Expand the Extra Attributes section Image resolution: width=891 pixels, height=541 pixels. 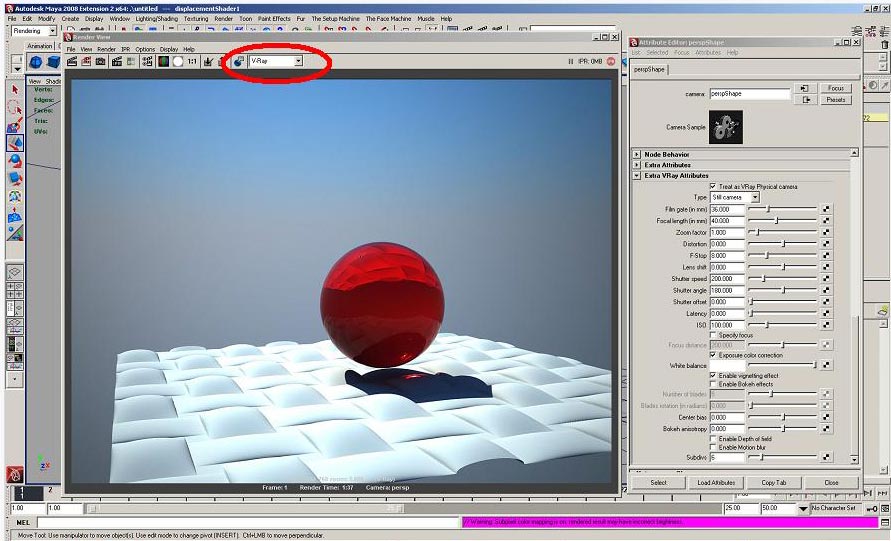click(x=637, y=165)
